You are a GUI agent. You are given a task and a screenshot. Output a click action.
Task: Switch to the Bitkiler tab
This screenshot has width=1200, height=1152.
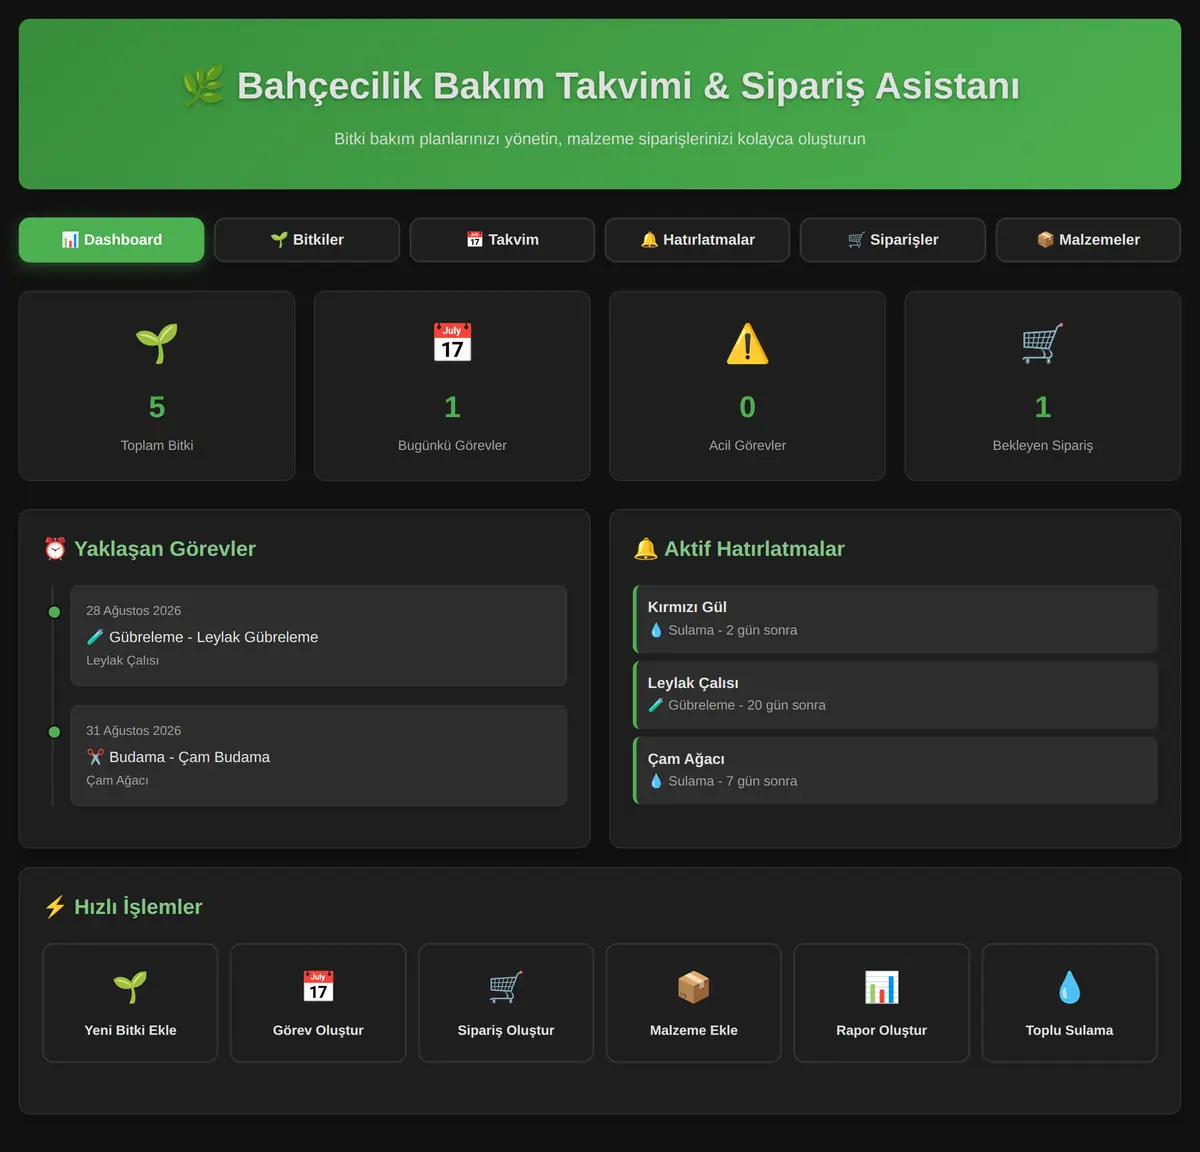307,240
